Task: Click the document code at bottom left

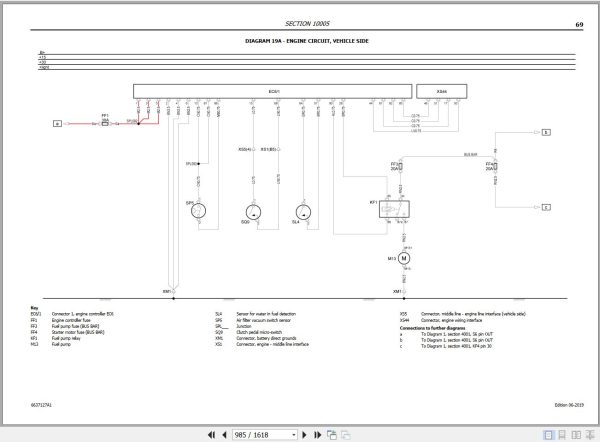Action: click(41, 405)
